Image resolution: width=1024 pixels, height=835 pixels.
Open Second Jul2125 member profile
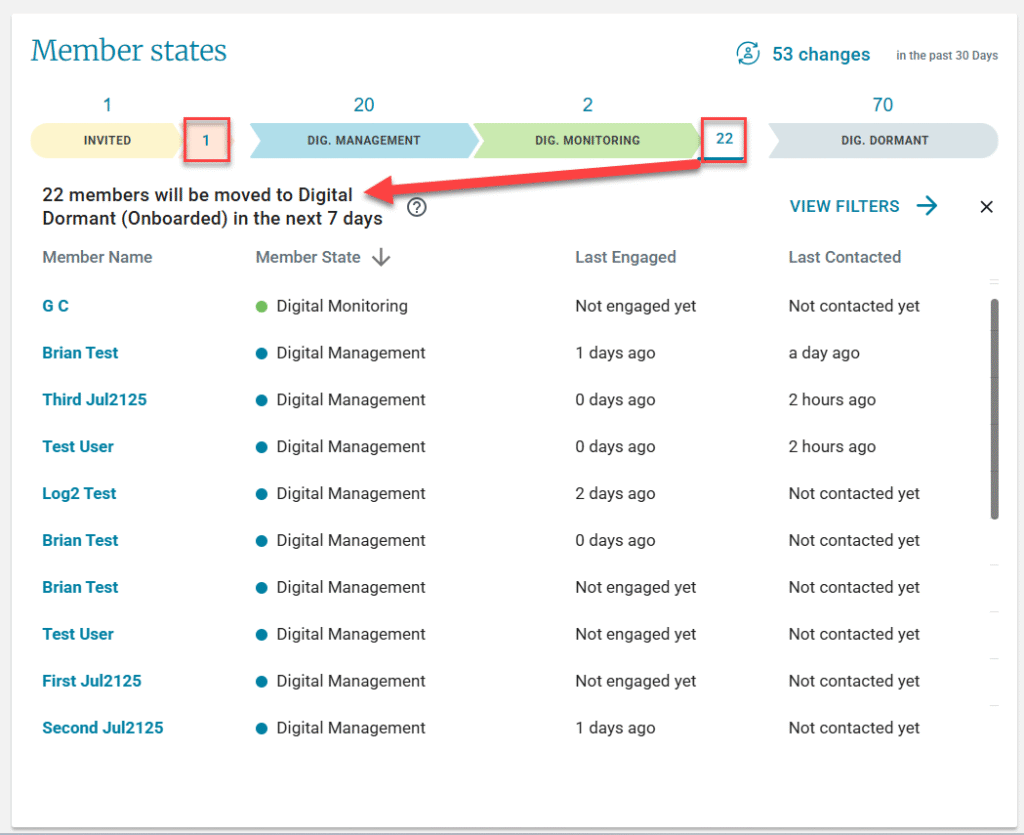(102, 727)
